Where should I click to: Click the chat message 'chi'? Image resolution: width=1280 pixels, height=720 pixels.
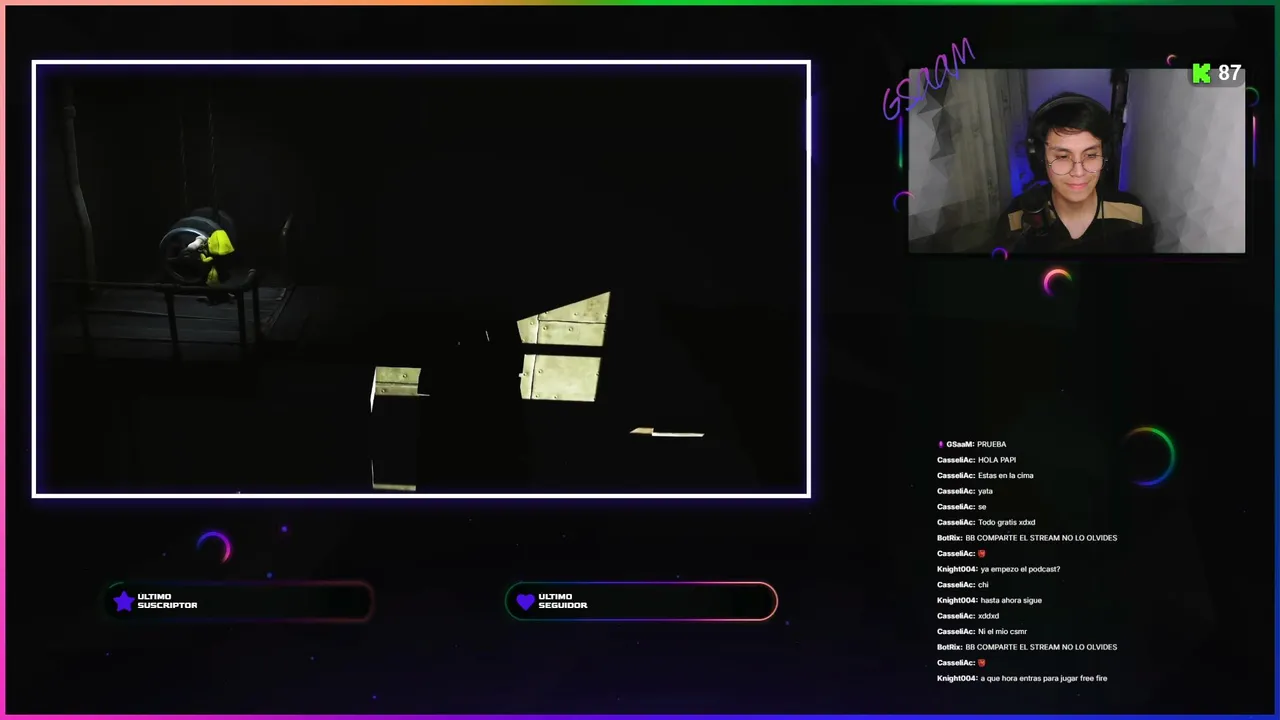983,585
